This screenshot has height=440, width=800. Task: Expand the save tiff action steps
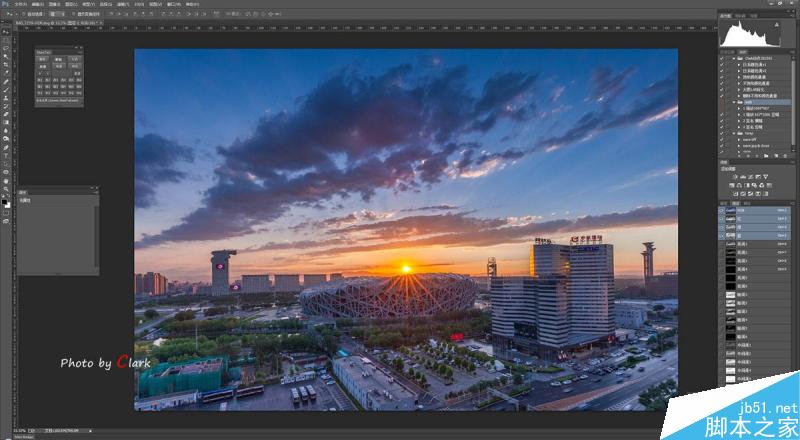739,140
